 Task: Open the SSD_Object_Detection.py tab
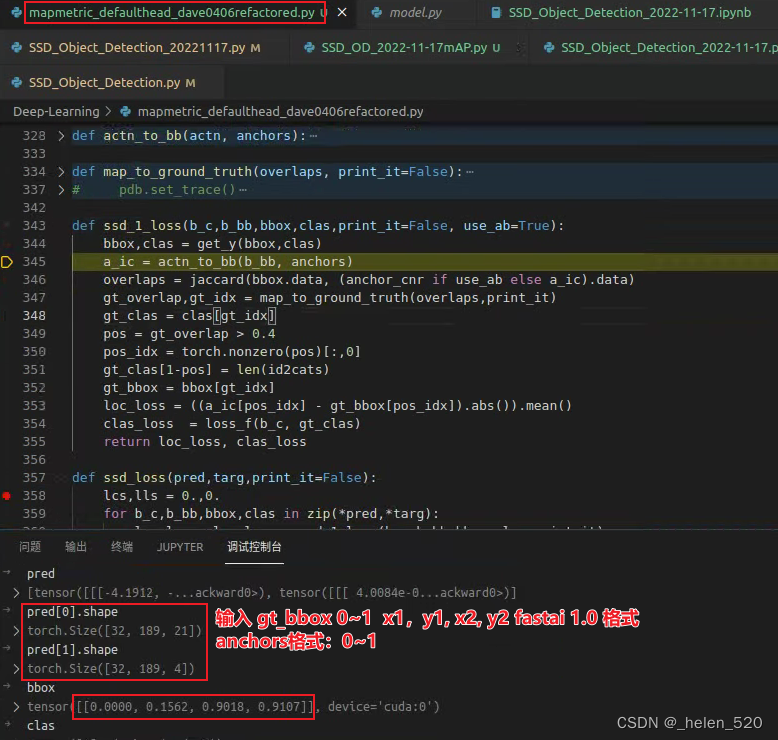(x=103, y=82)
